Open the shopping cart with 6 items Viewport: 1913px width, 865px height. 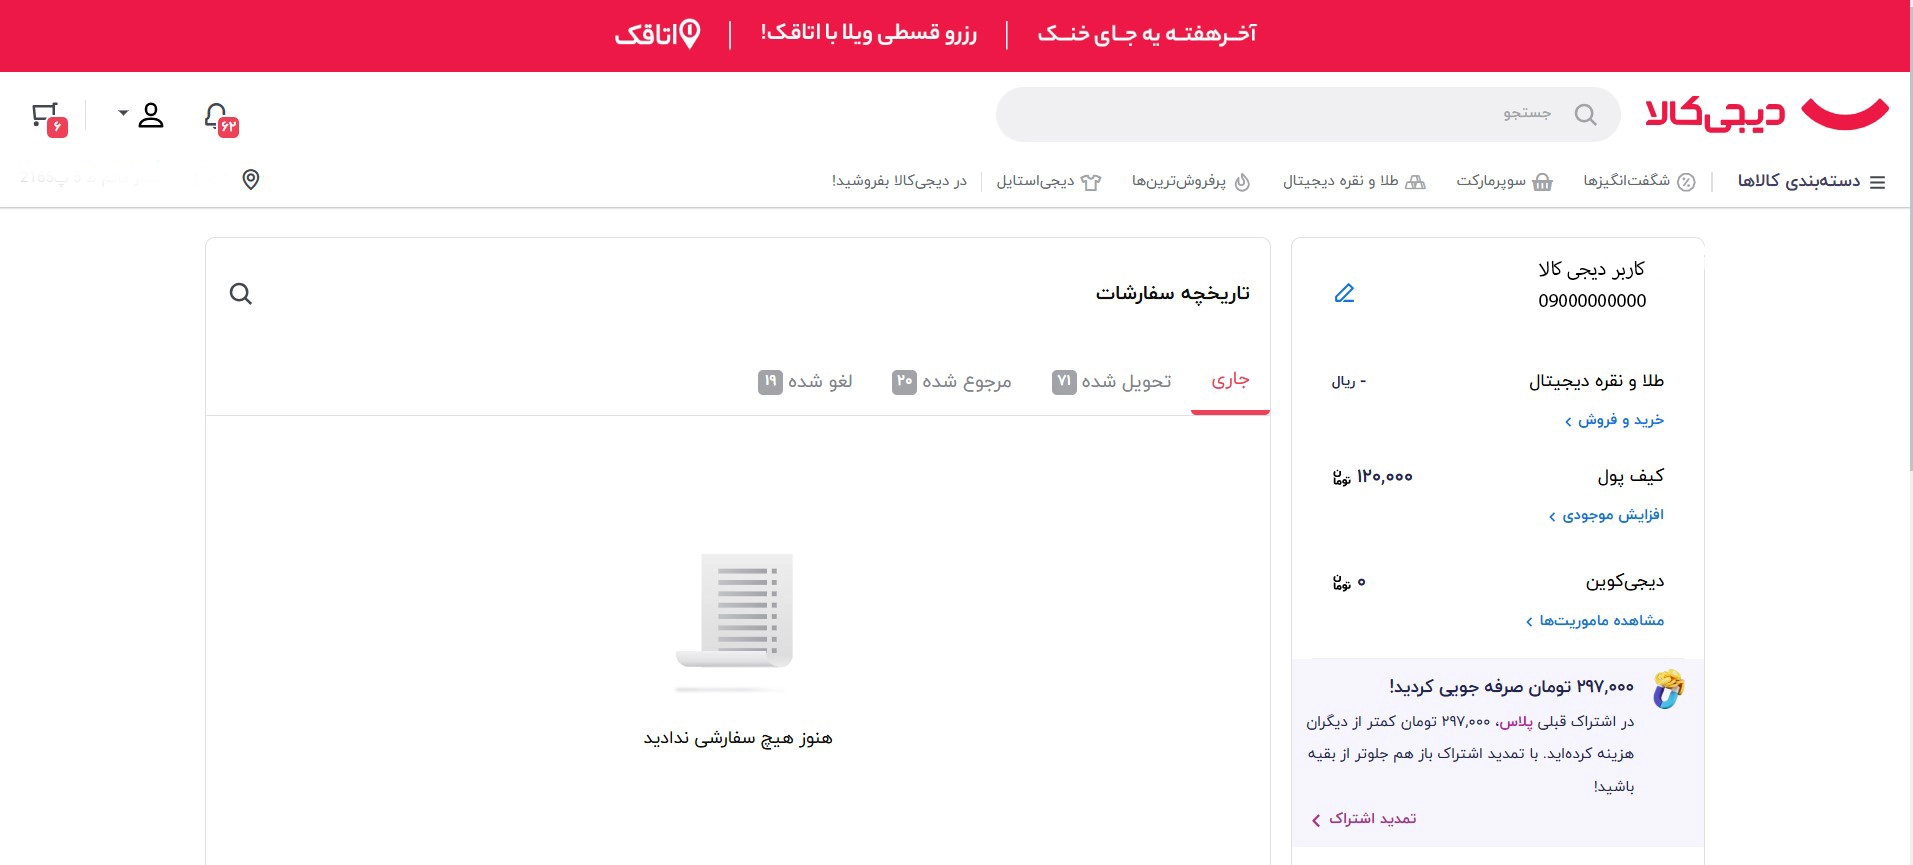tap(49, 118)
